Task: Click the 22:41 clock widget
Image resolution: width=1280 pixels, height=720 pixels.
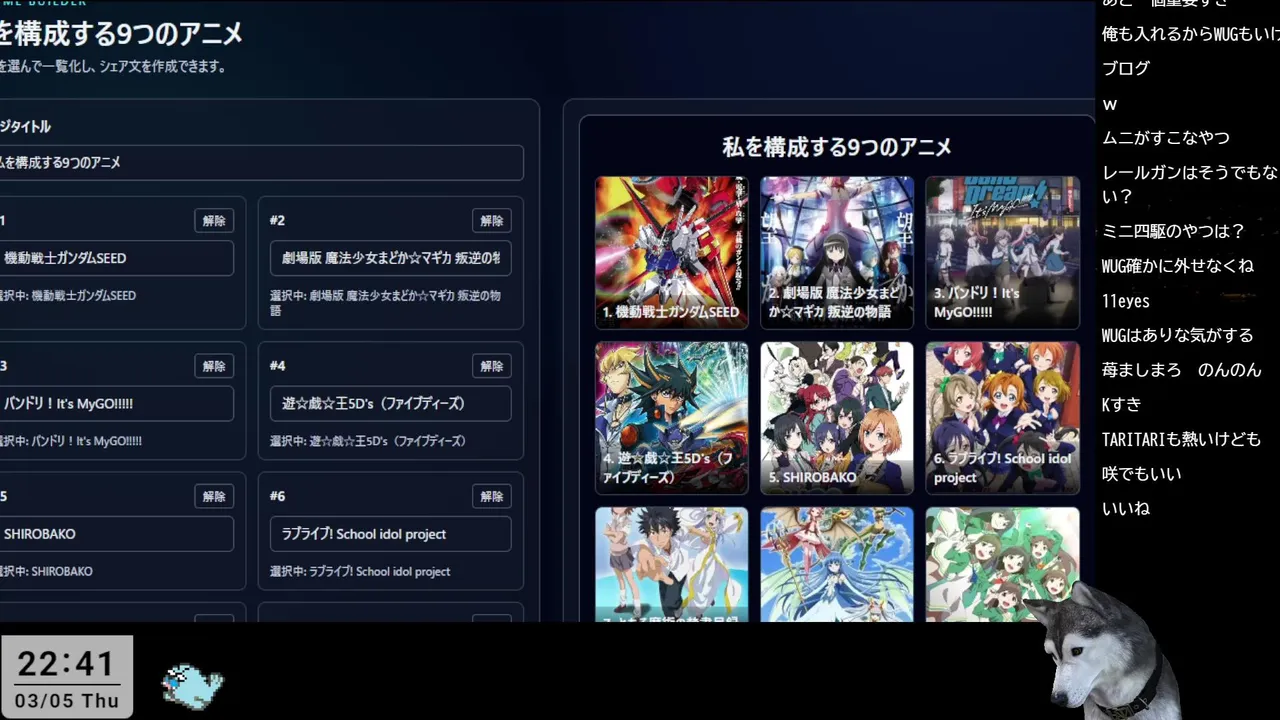Action: [x=67, y=676]
